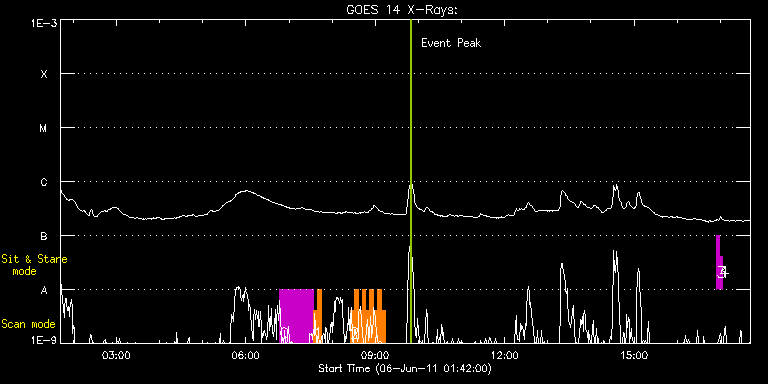Click the wide orange block near 09:00
The height and width of the screenshot is (384, 768).
(x=369, y=316)
